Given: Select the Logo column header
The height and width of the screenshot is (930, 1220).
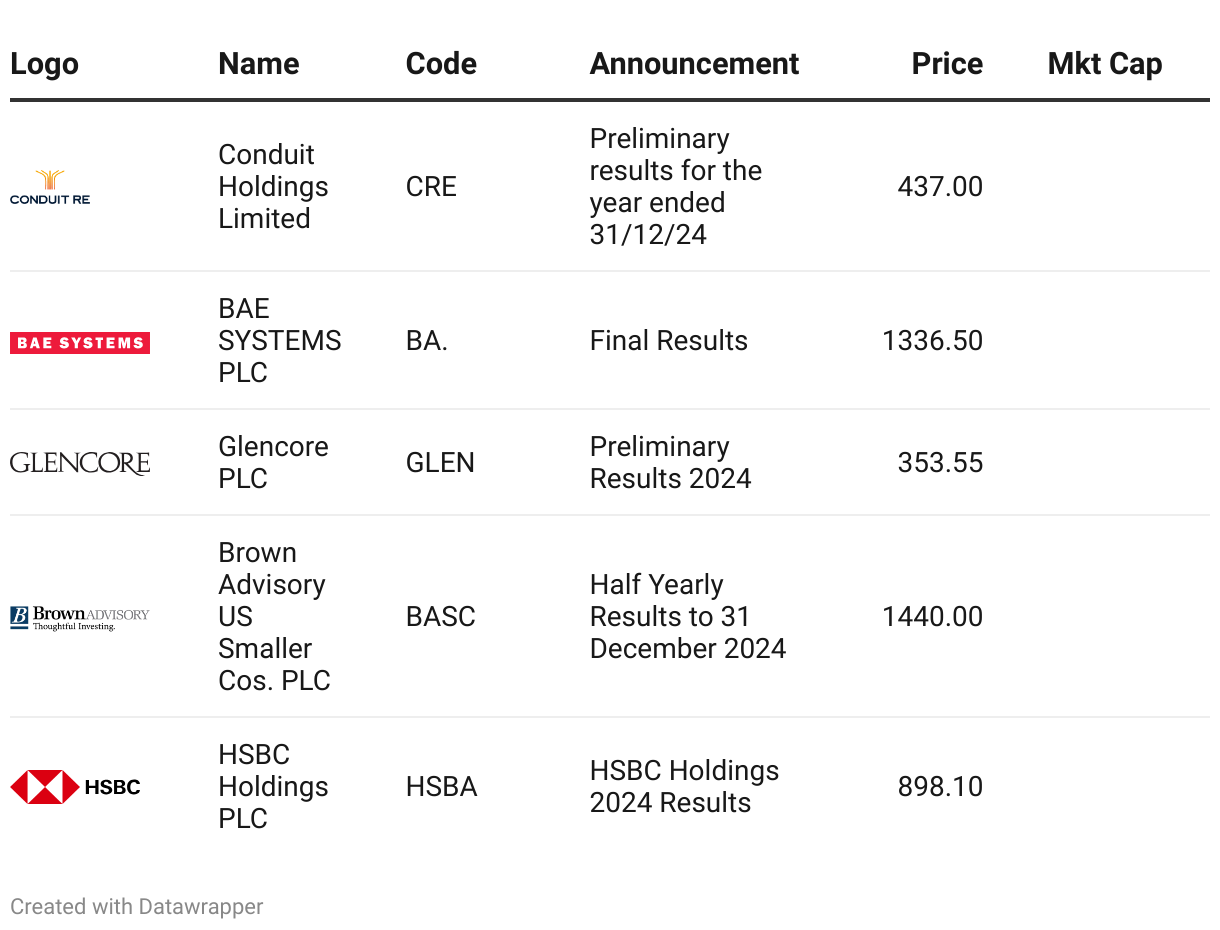Looking at the screenshot, I should 44,64.
